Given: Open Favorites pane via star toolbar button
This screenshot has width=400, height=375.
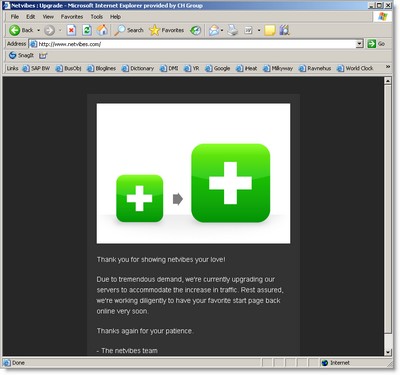Looking at the screenshot, I should click(166, 30).
